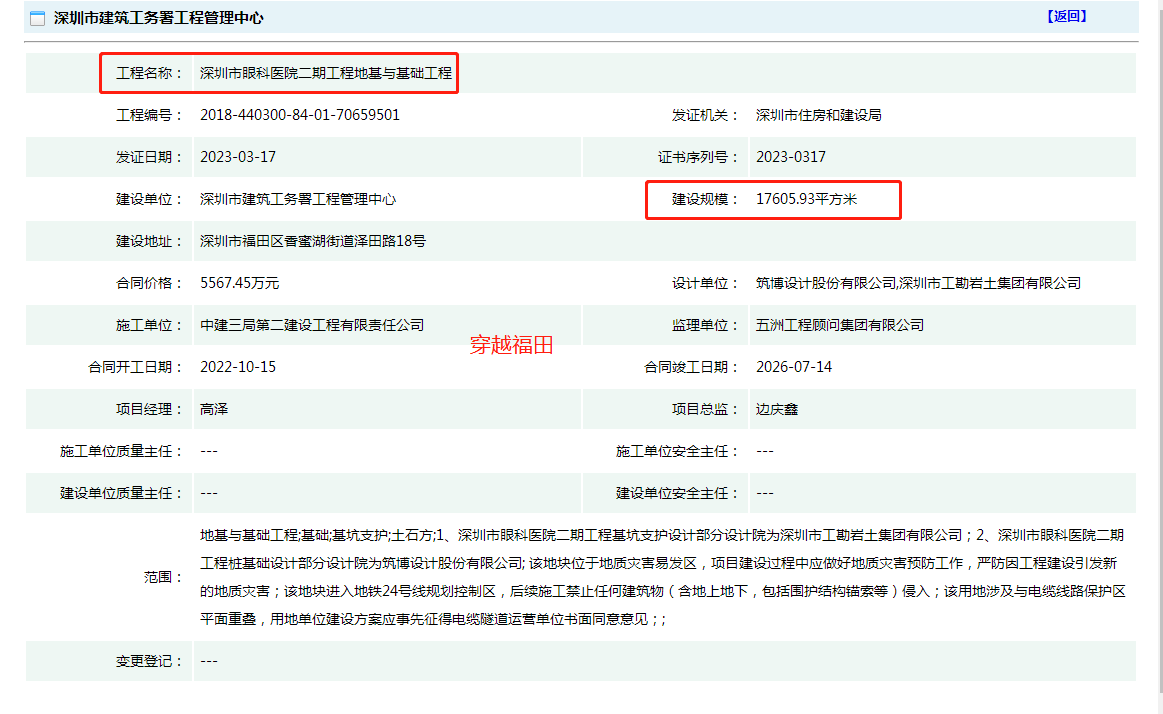Image resolution: width=1163 pixels, height=714 pixels.
Task: Select the contract start date 2022-10-15
Action: [238, 367]
